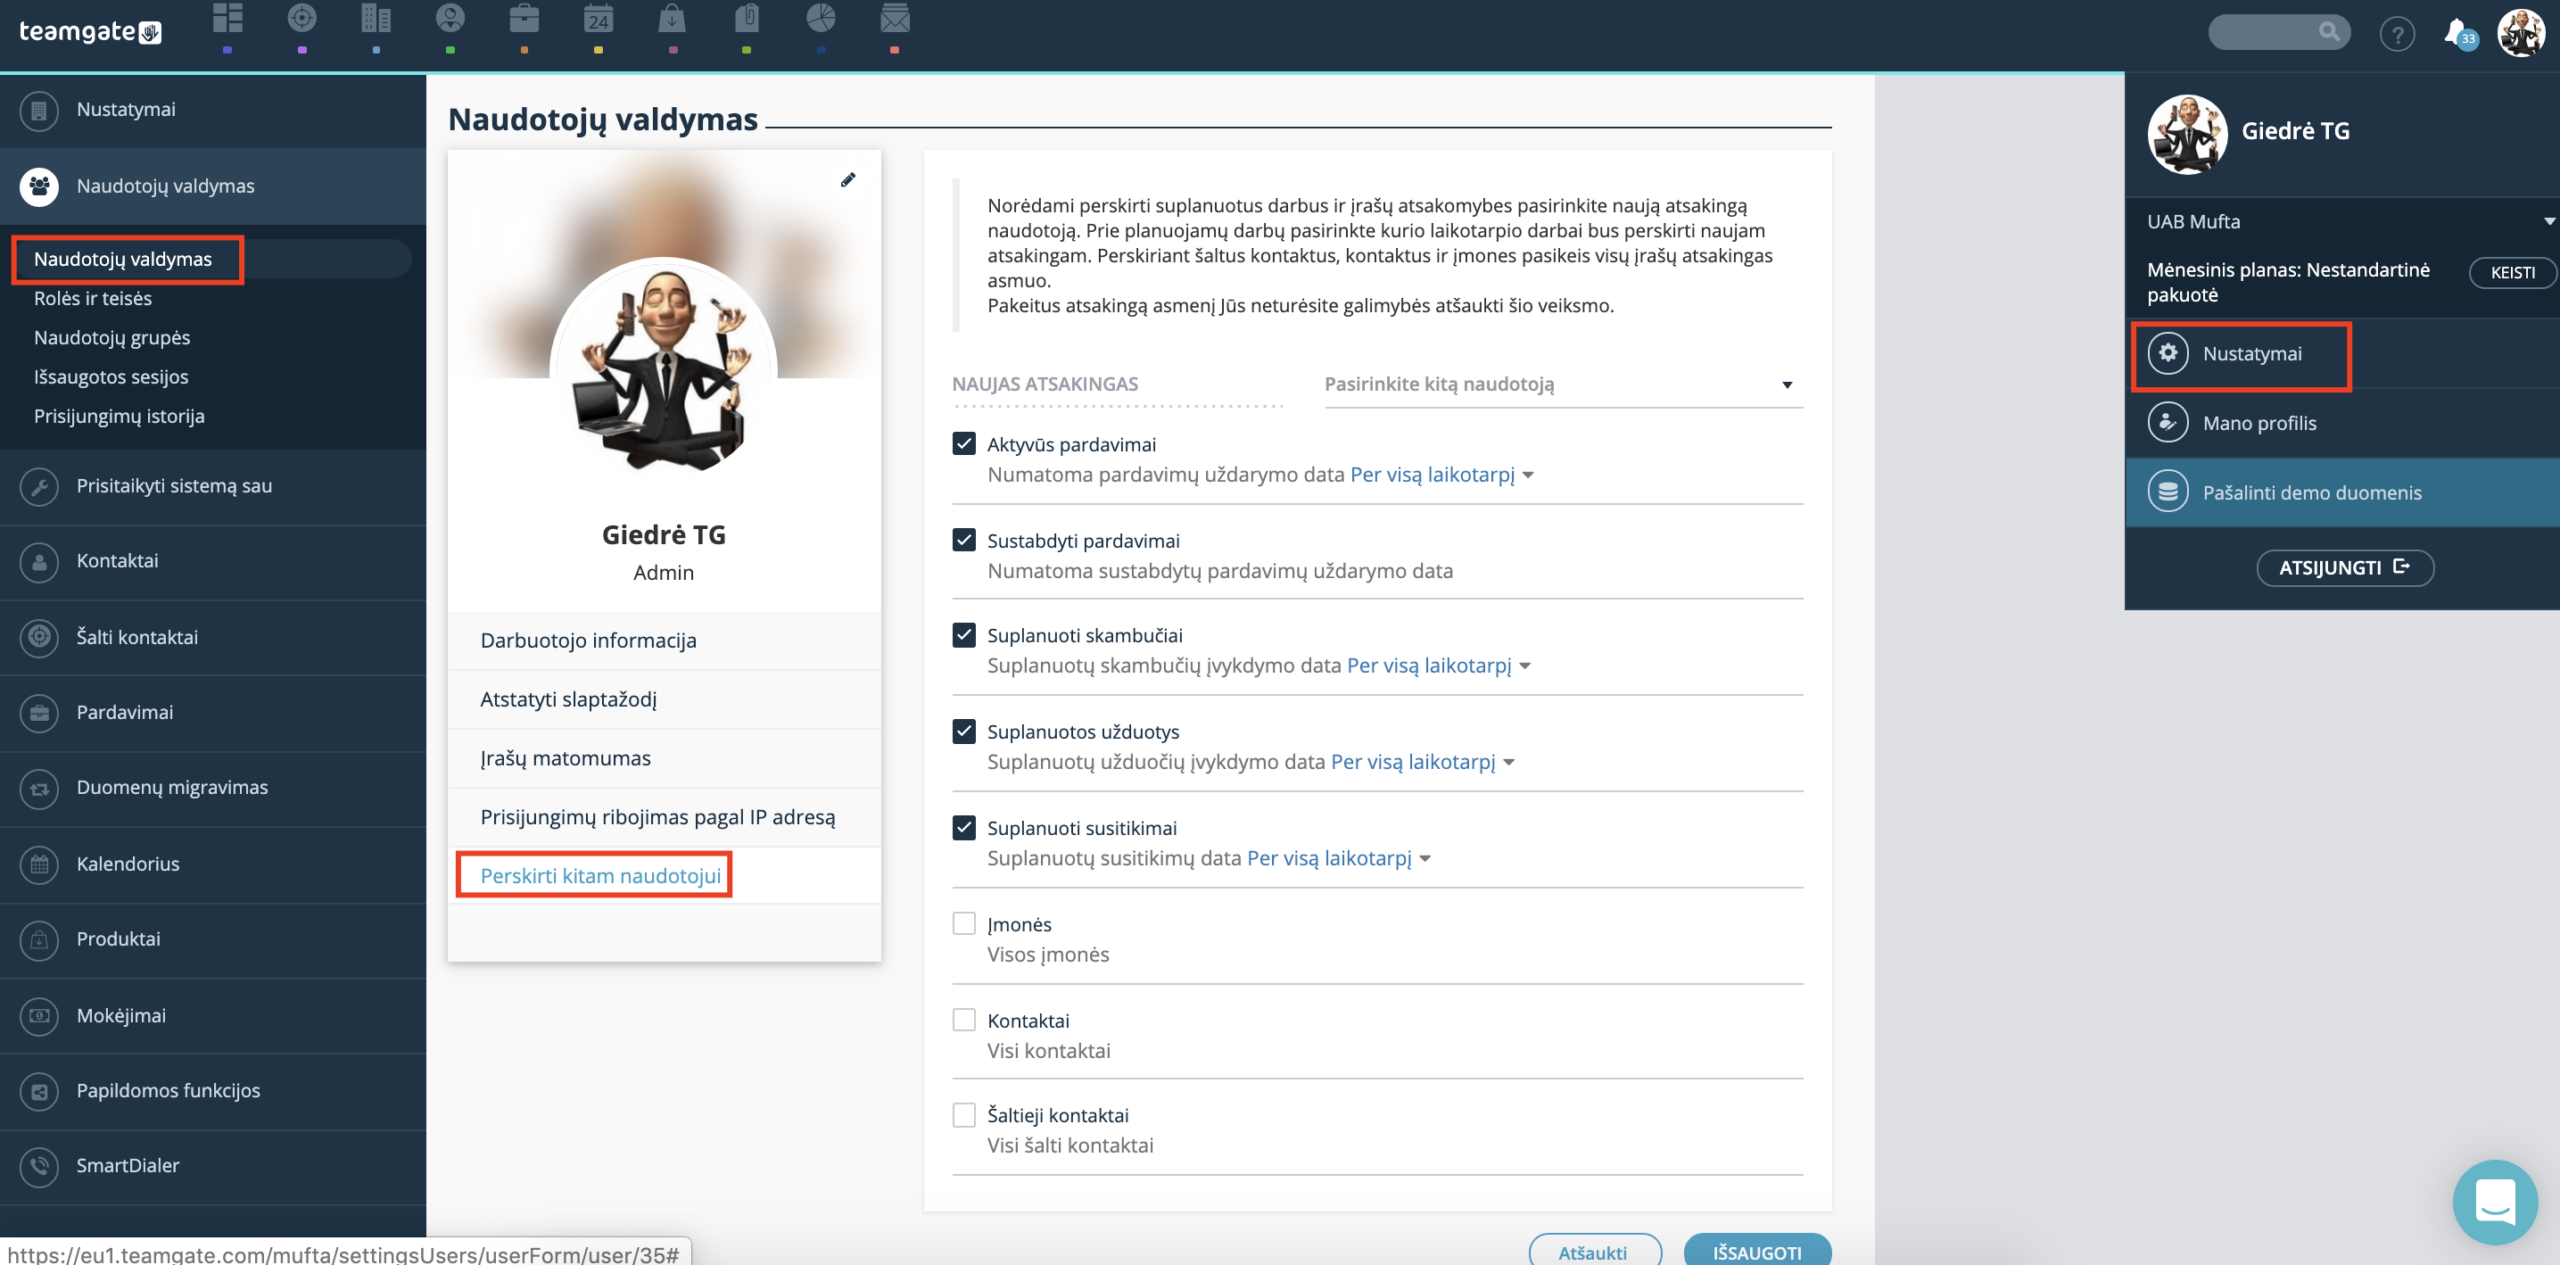This screenshot has height=1265, width=2560.
Task: Open the Pasirinkite kitą naudotoją dropdown
Action: pos(1563,385)
